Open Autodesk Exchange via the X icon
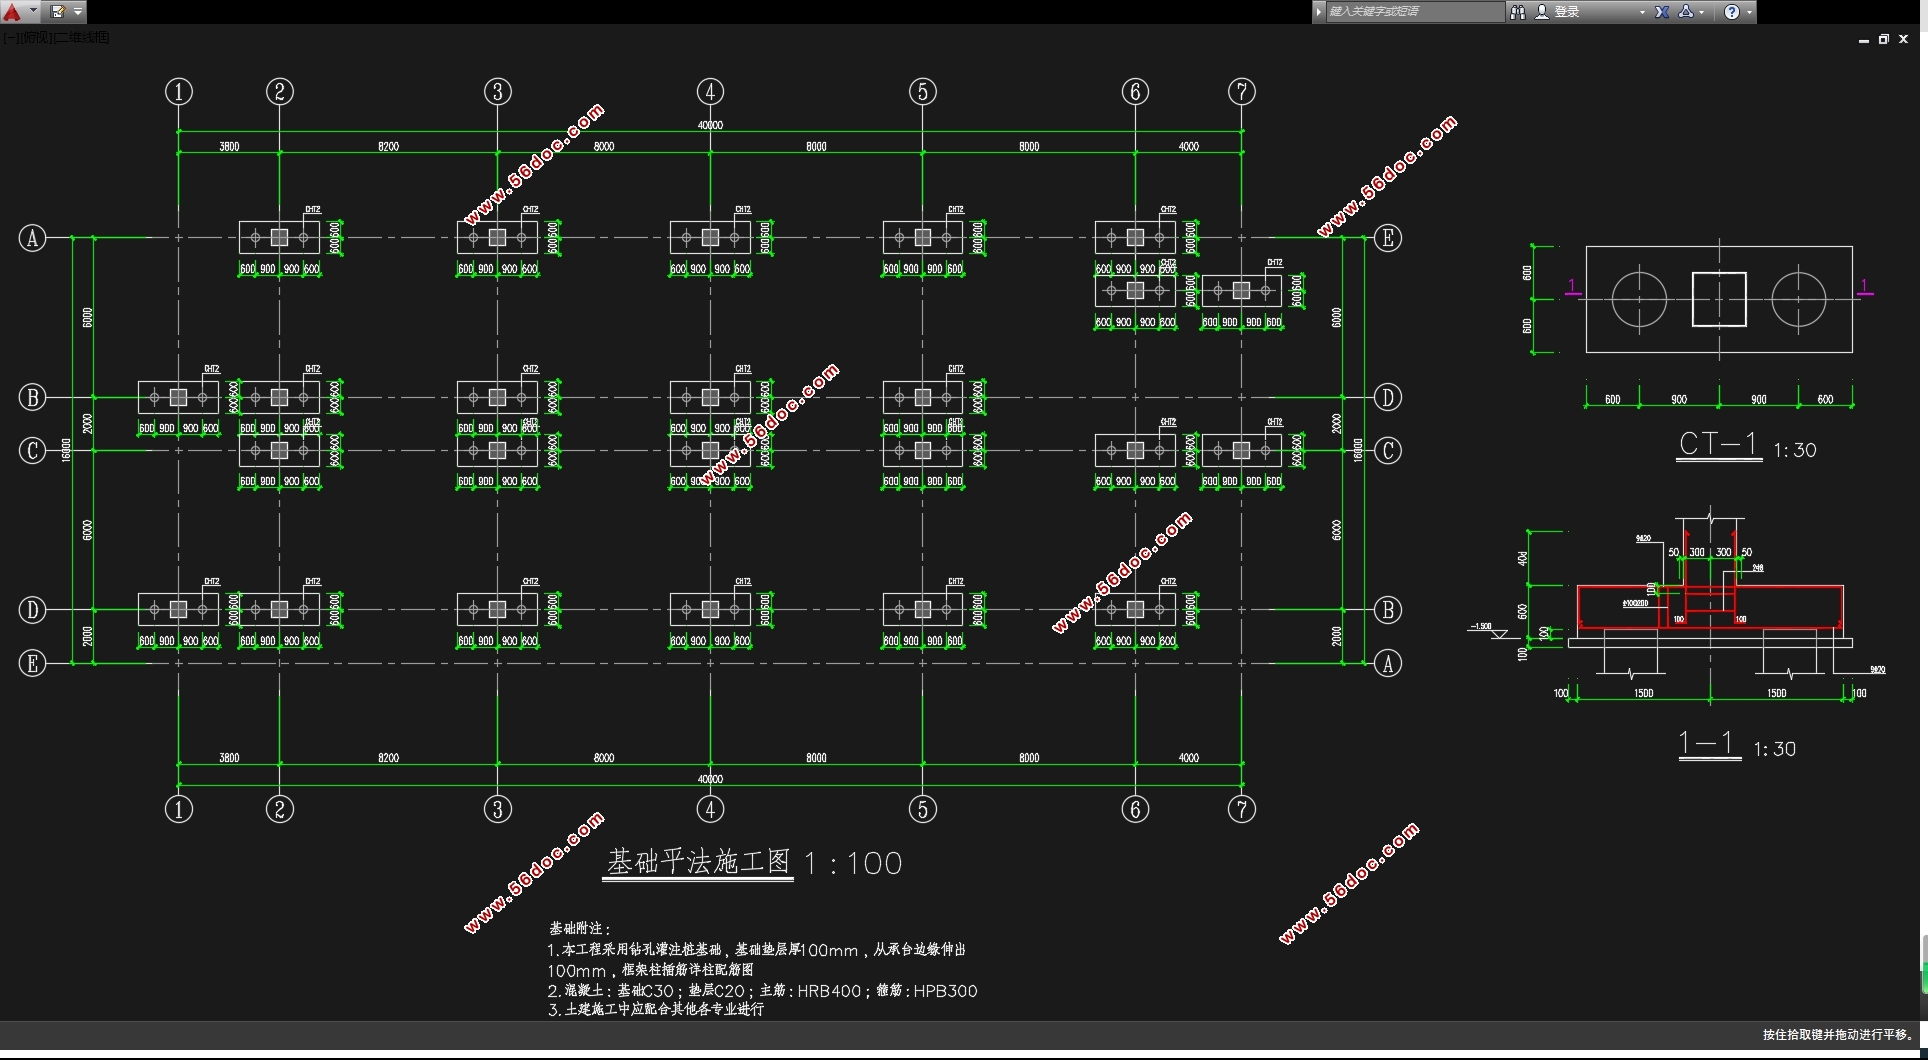The height and width of the screenshot is (1060, 1928). pos(1662,12)
